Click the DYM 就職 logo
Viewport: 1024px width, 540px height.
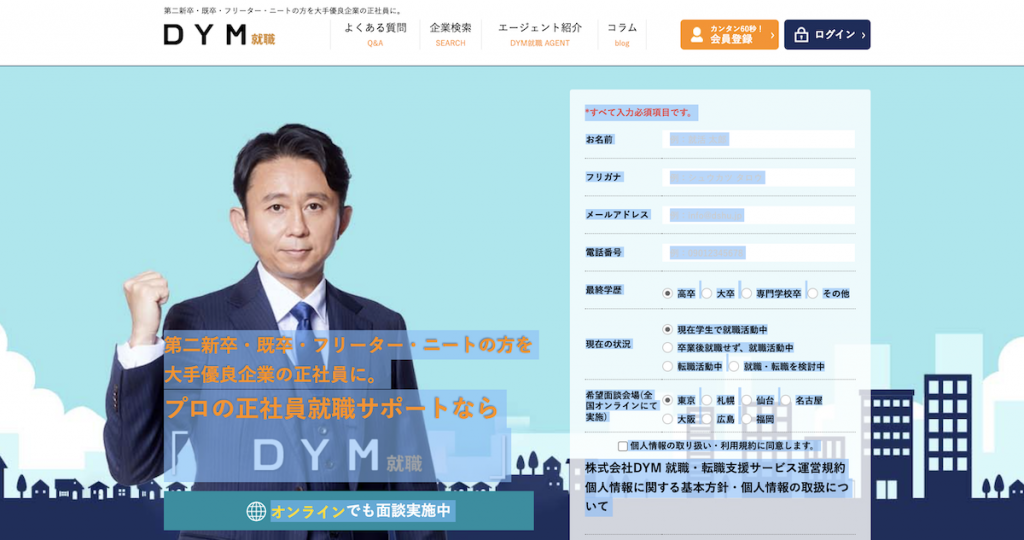(x=219, y=35)
